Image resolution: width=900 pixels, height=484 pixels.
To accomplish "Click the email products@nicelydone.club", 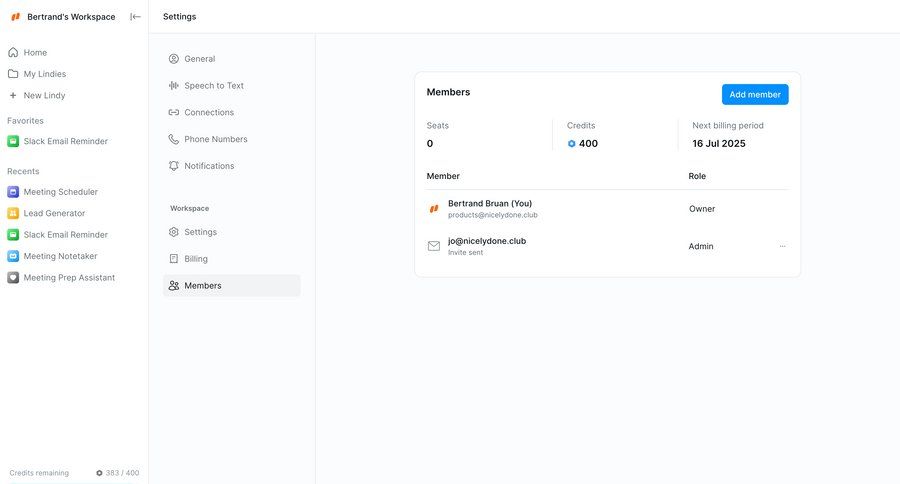I will [x=492, y=215].
